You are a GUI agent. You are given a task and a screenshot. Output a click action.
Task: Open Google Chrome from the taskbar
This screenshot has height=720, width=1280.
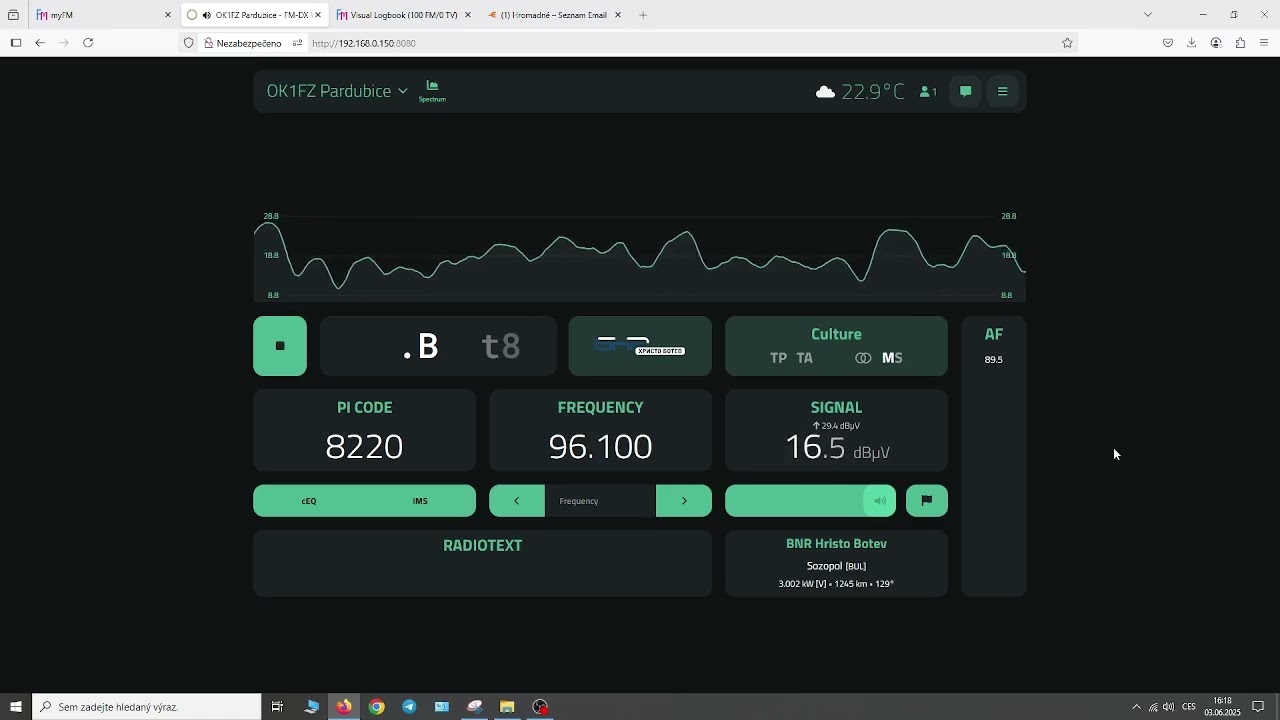376,707
